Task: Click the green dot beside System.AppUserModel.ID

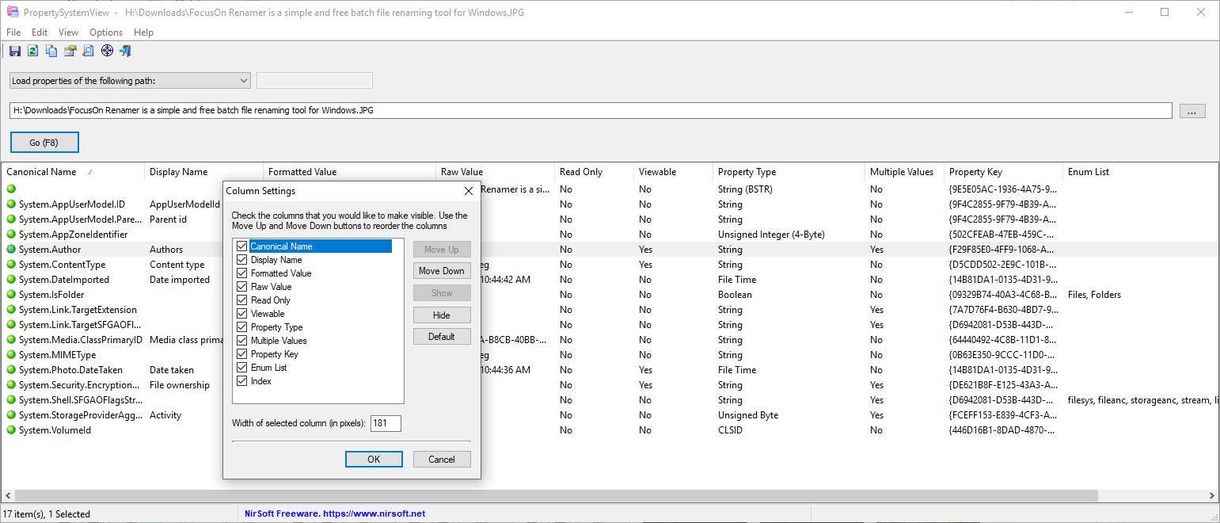Action: click(12, 204)
